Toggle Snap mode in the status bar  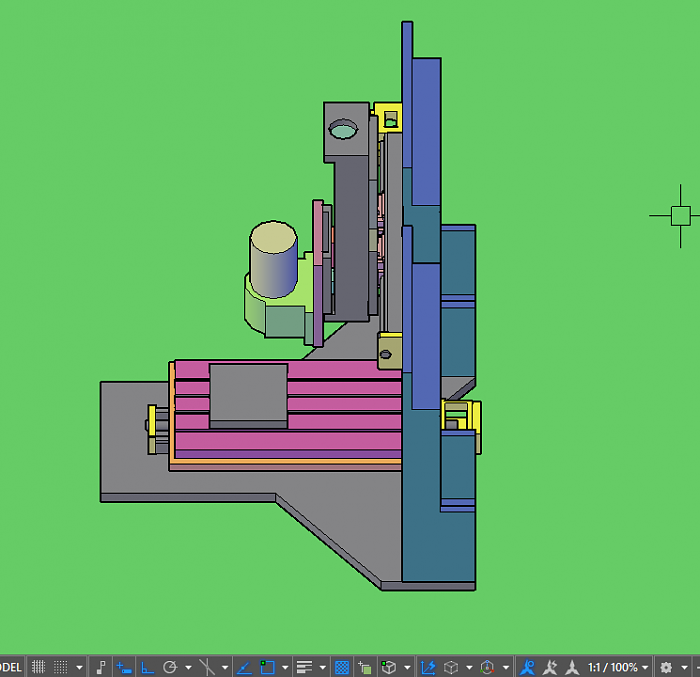[x=61, y=667]
